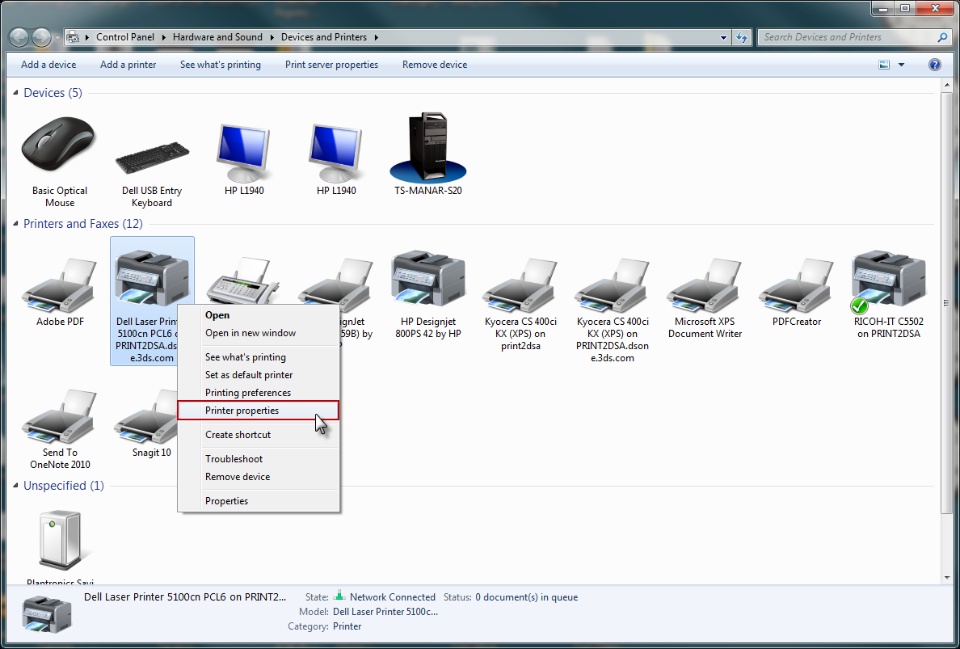Viewport: 960px width, 649px height.
Task: Click the Network Connected state text
Action: click(x=392, y=597)
